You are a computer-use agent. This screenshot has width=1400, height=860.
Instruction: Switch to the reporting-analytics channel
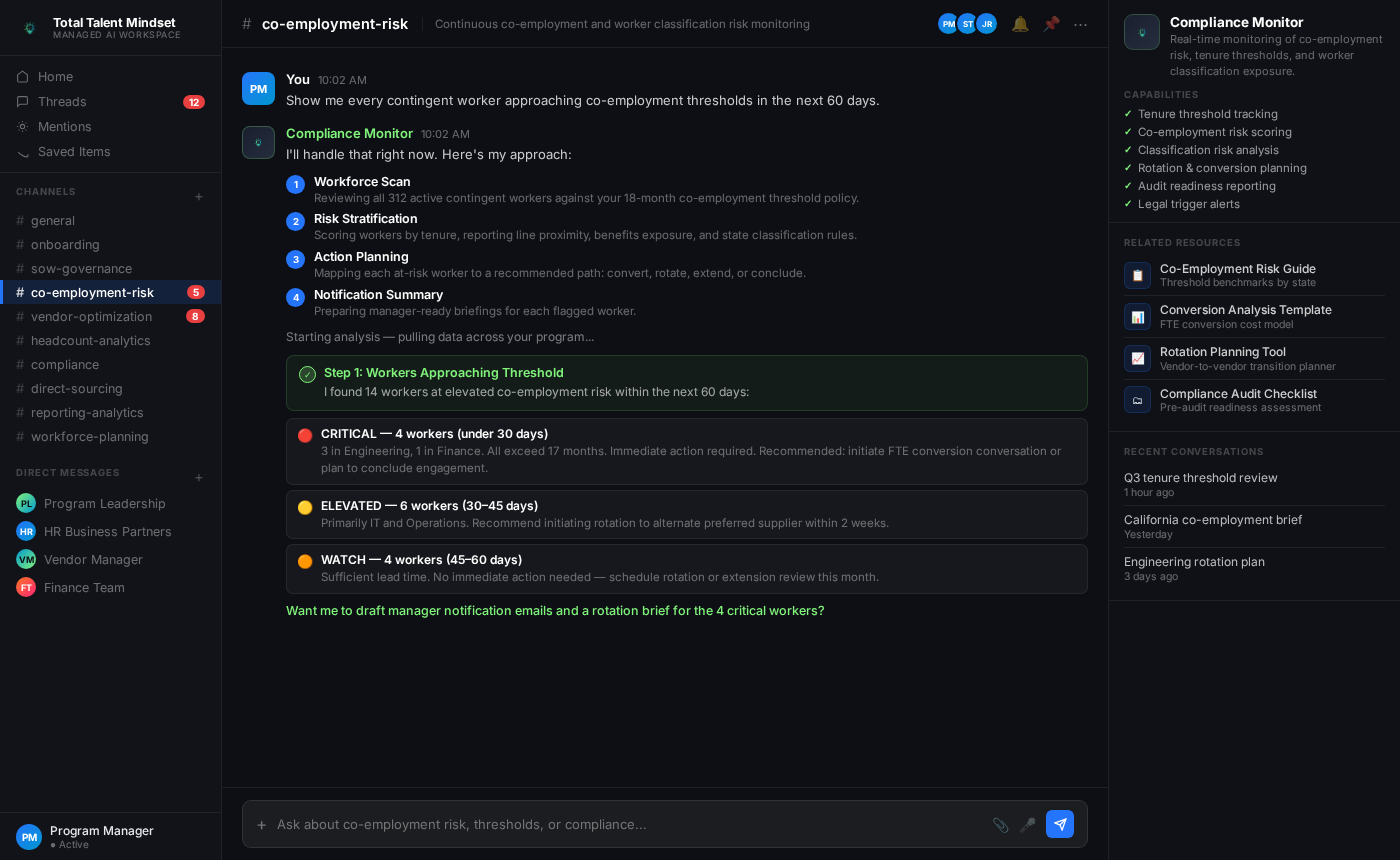tap(110, 412)
